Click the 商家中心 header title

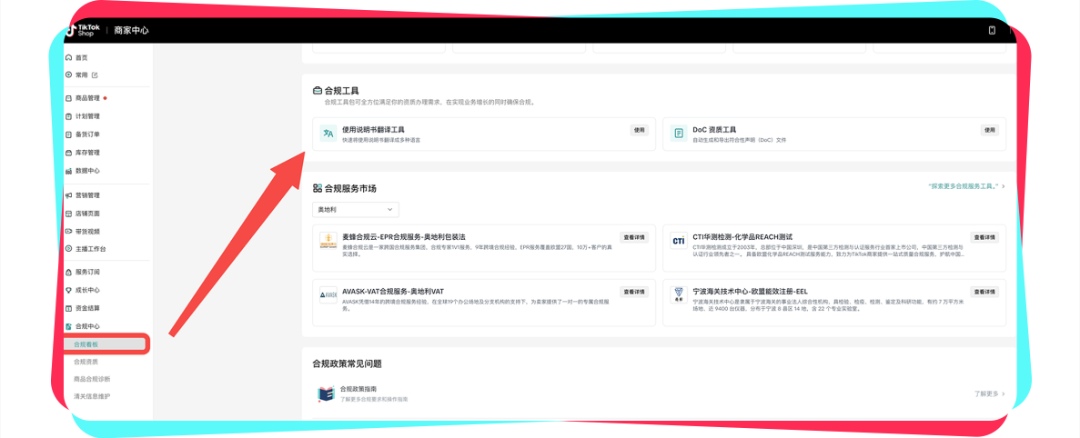(132, 30)
